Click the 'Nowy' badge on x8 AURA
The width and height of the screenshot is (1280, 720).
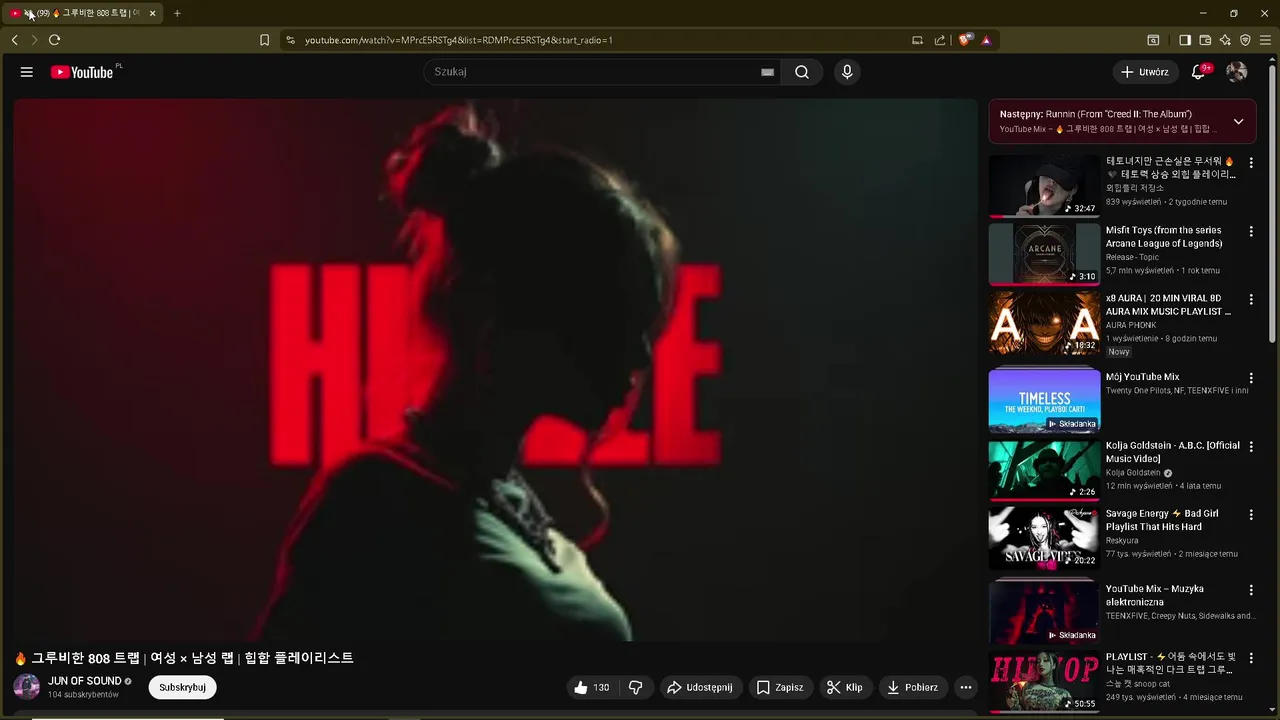click(x=1118, y=352)
